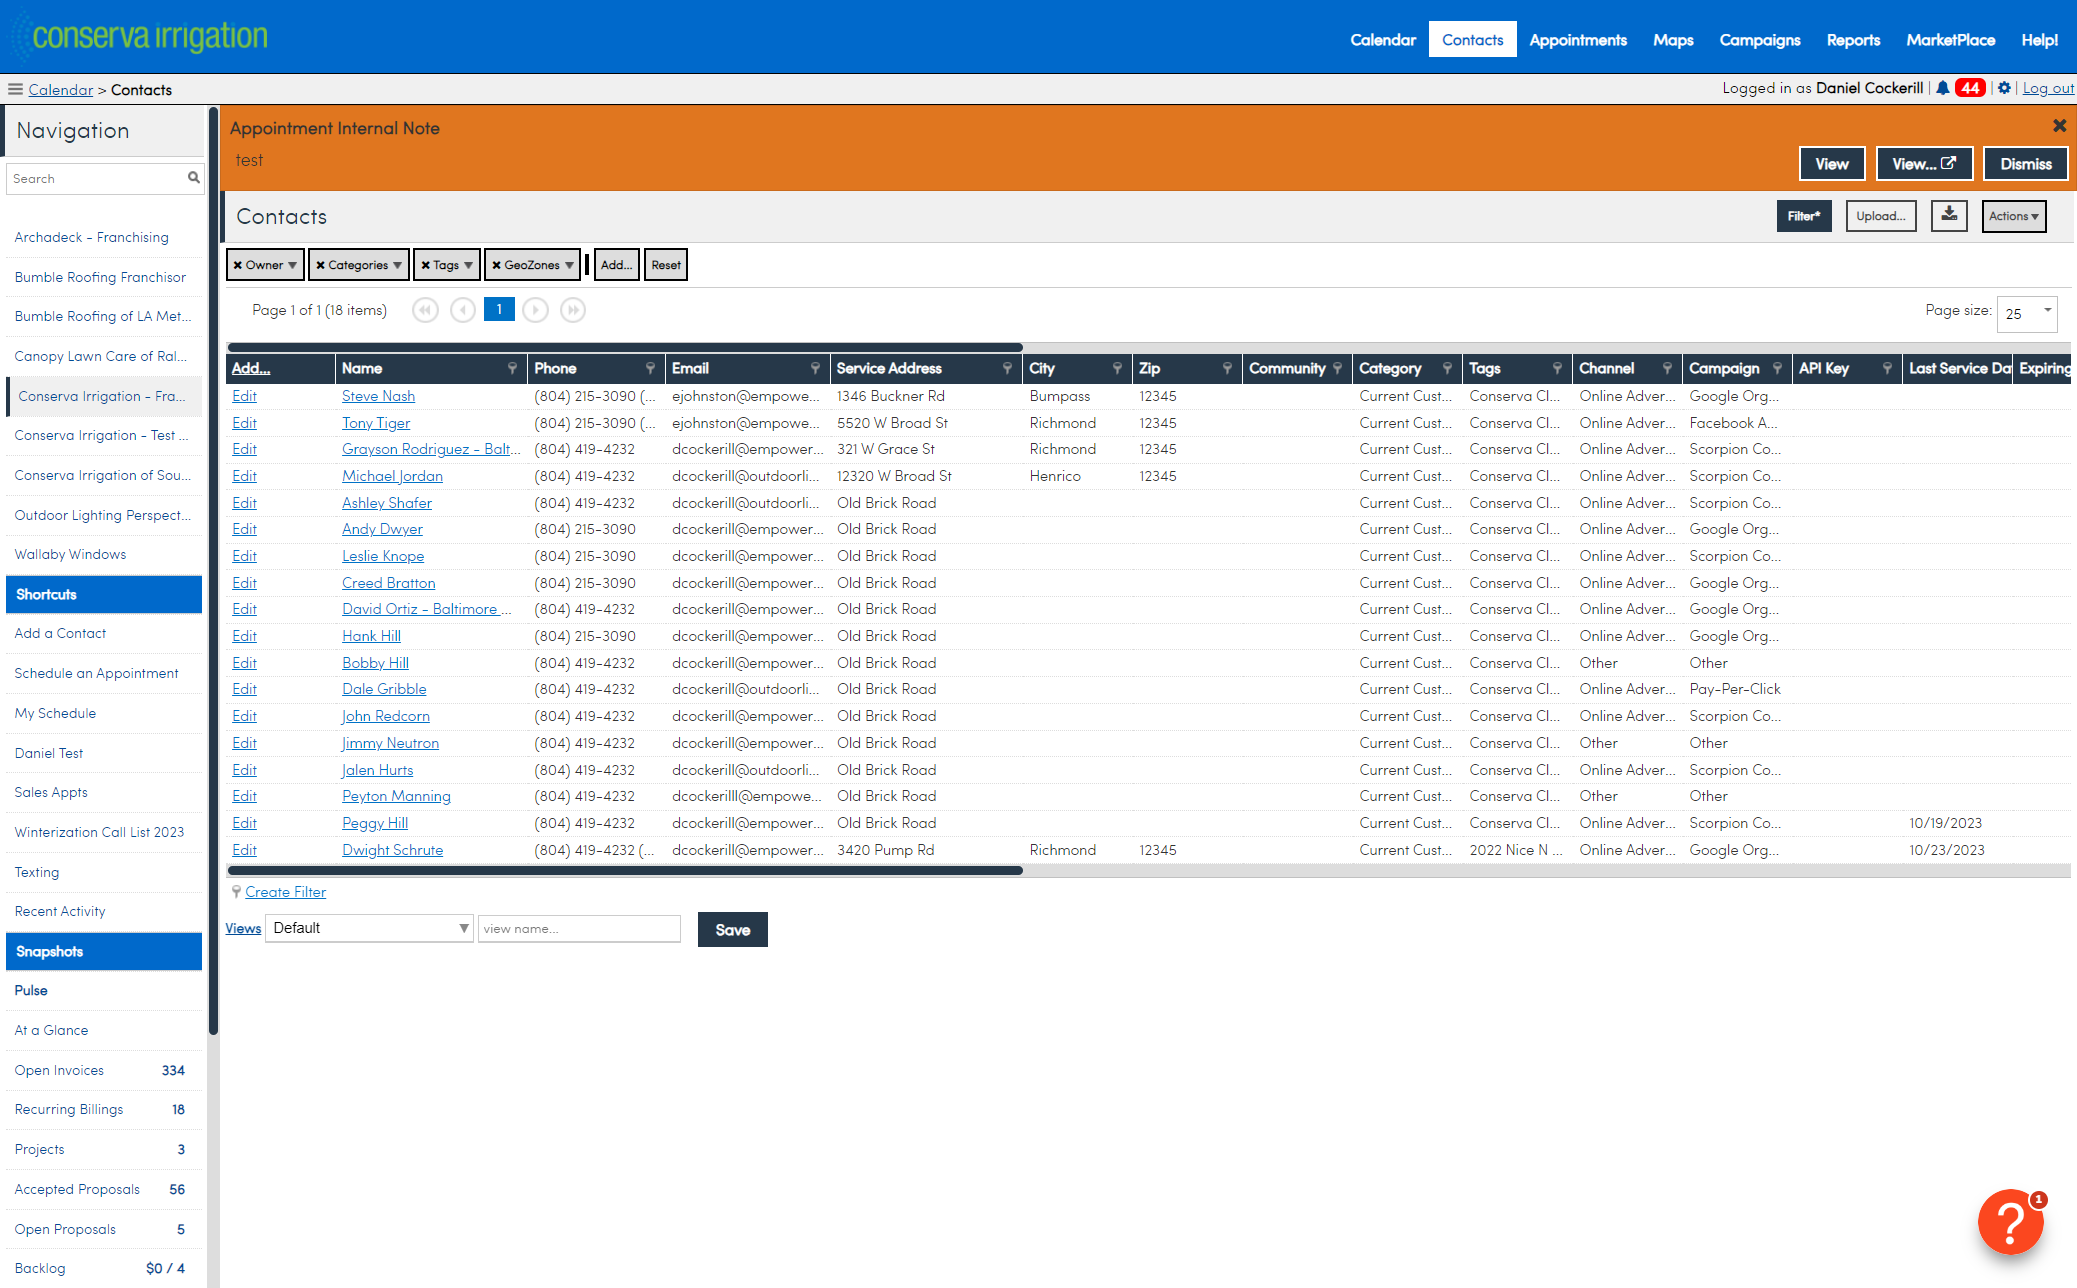Screen dimensions: 2077x1288
Task: Save the current view
Action: point(733,930)
